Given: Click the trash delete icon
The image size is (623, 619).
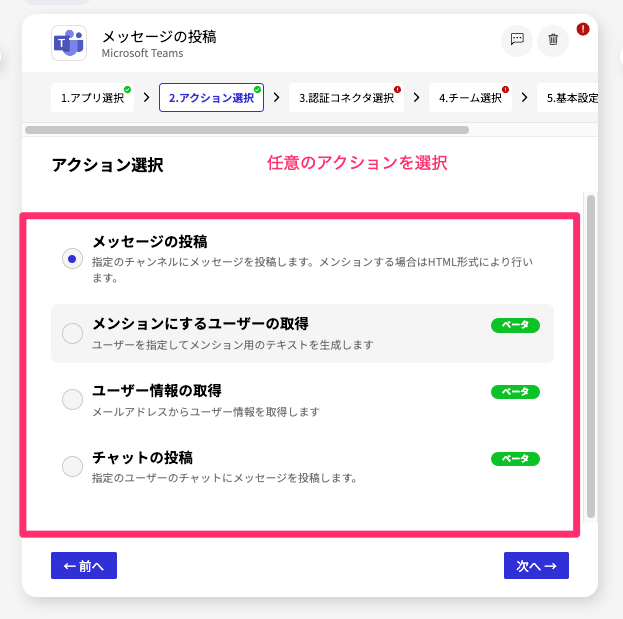Looking at the screenshot, I should (x=553, y=39).
